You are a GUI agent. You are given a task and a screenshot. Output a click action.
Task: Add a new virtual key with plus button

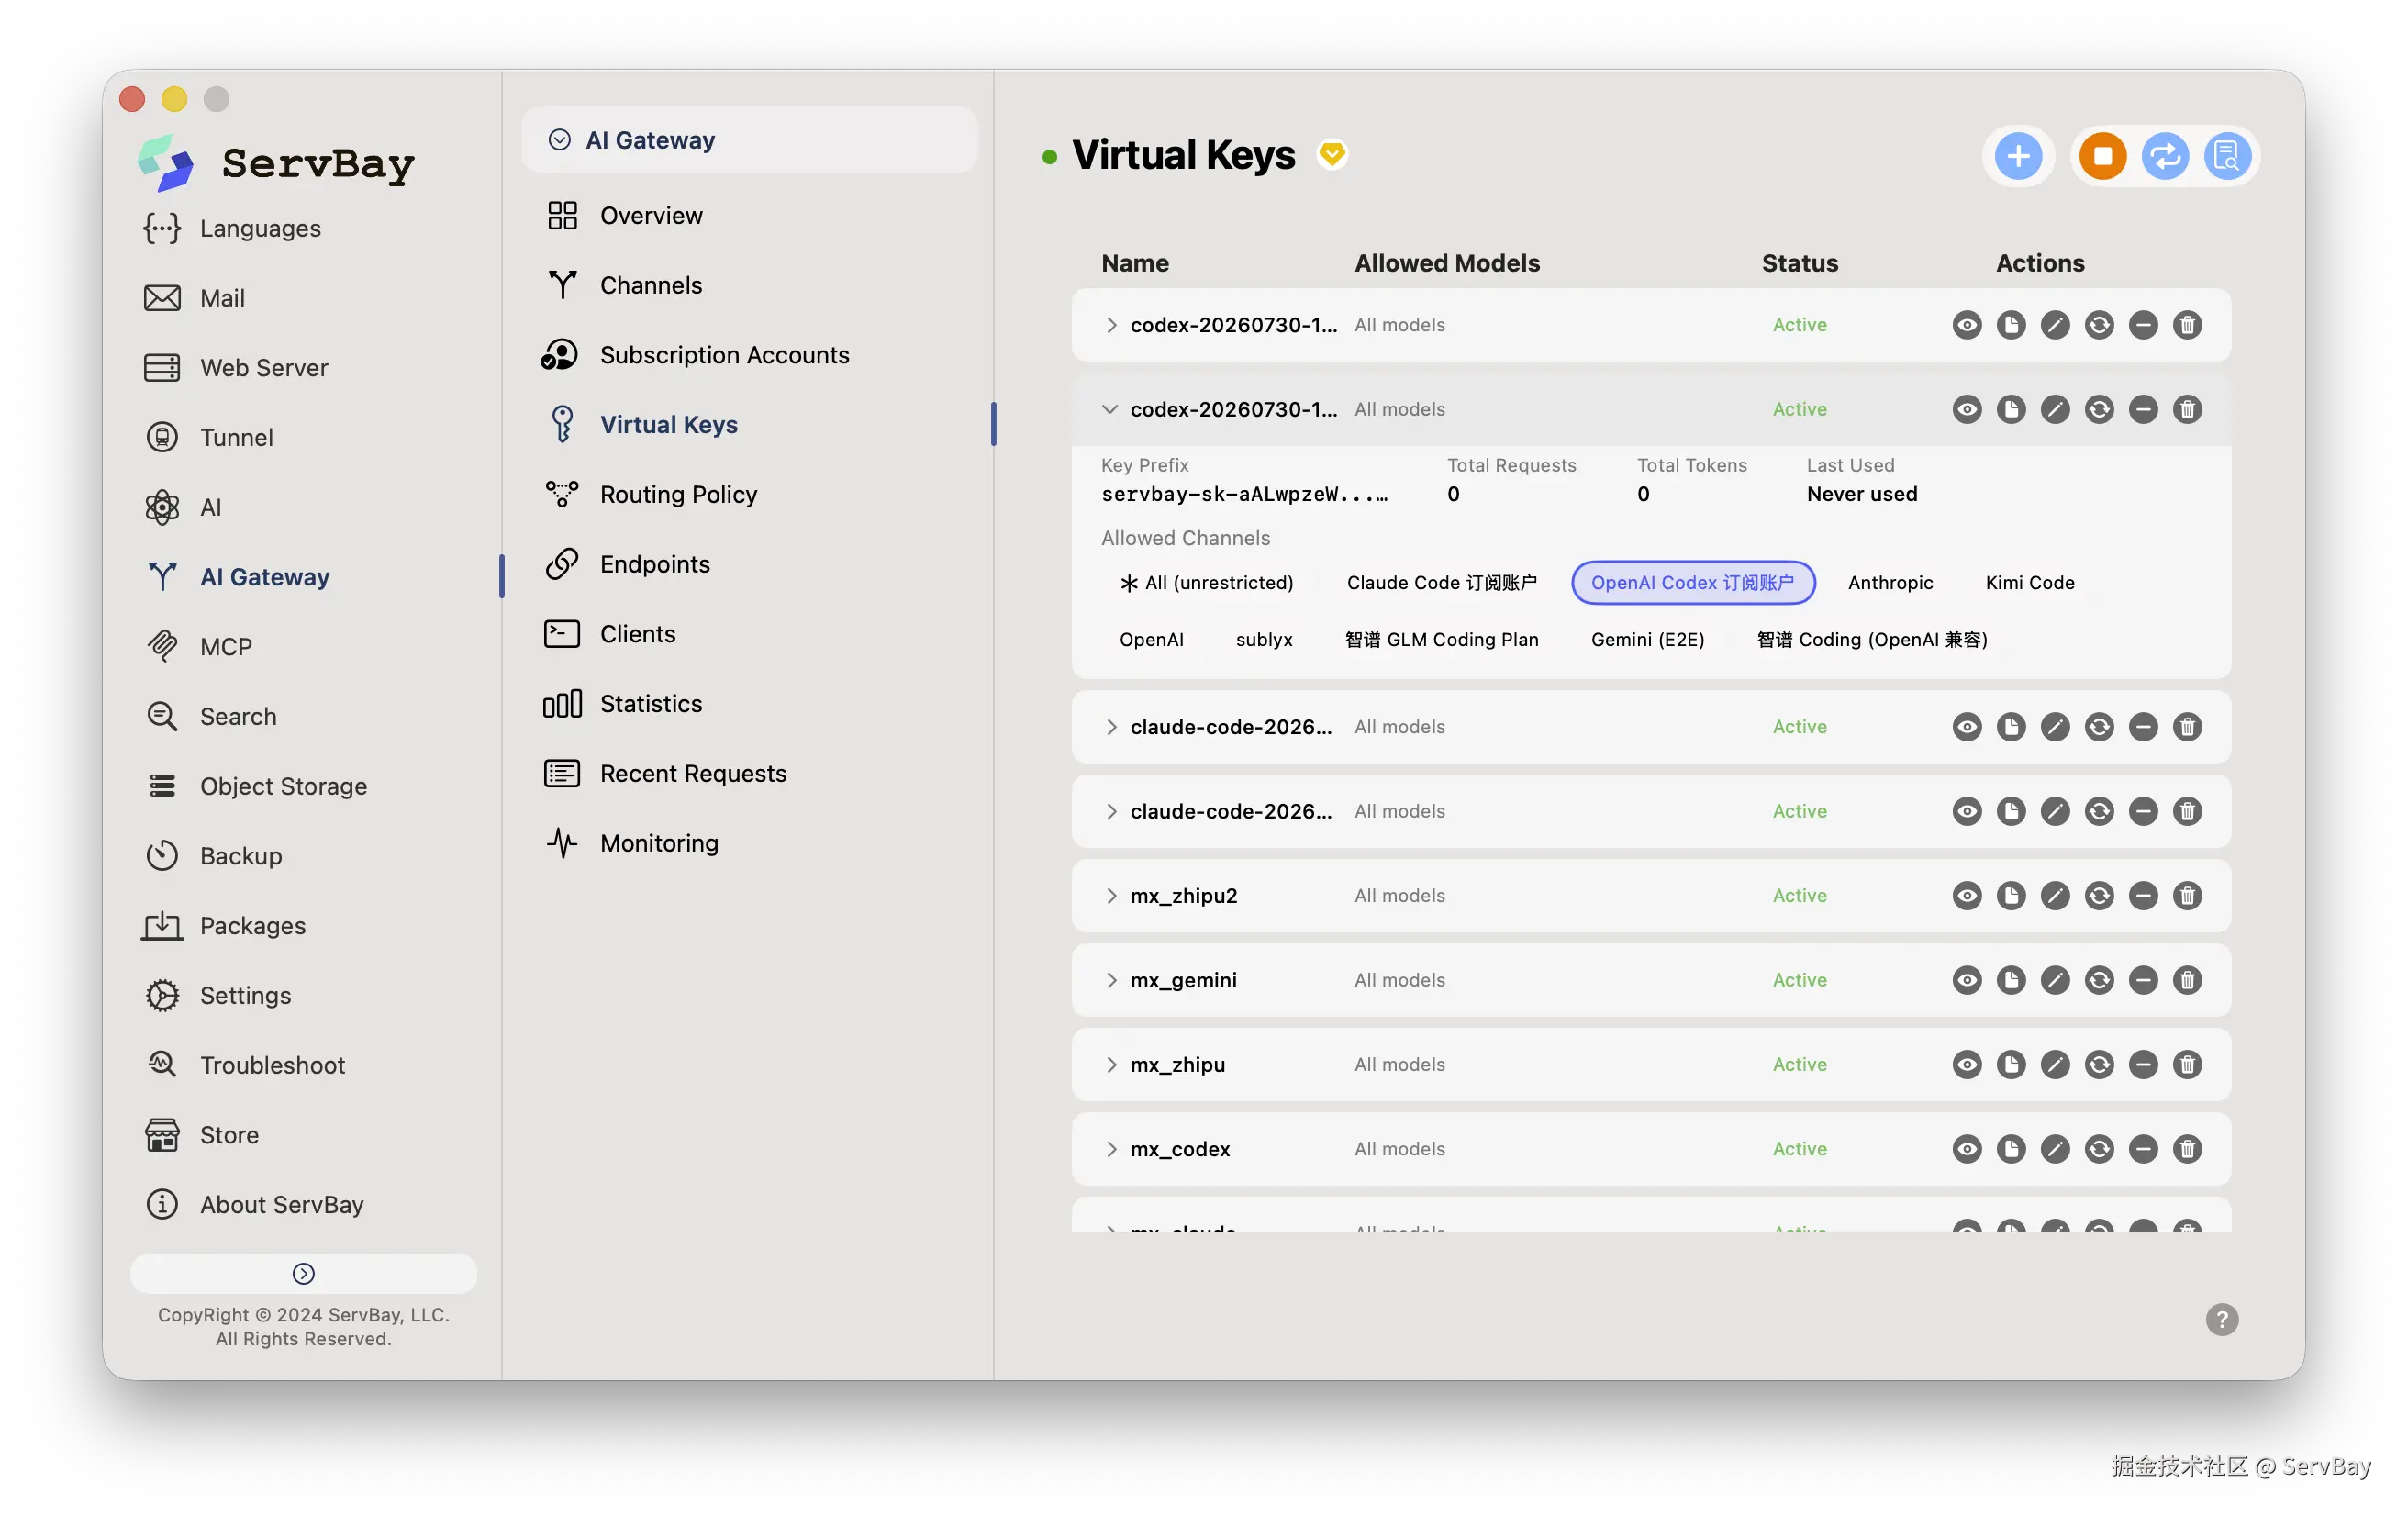pos(2018,156)
